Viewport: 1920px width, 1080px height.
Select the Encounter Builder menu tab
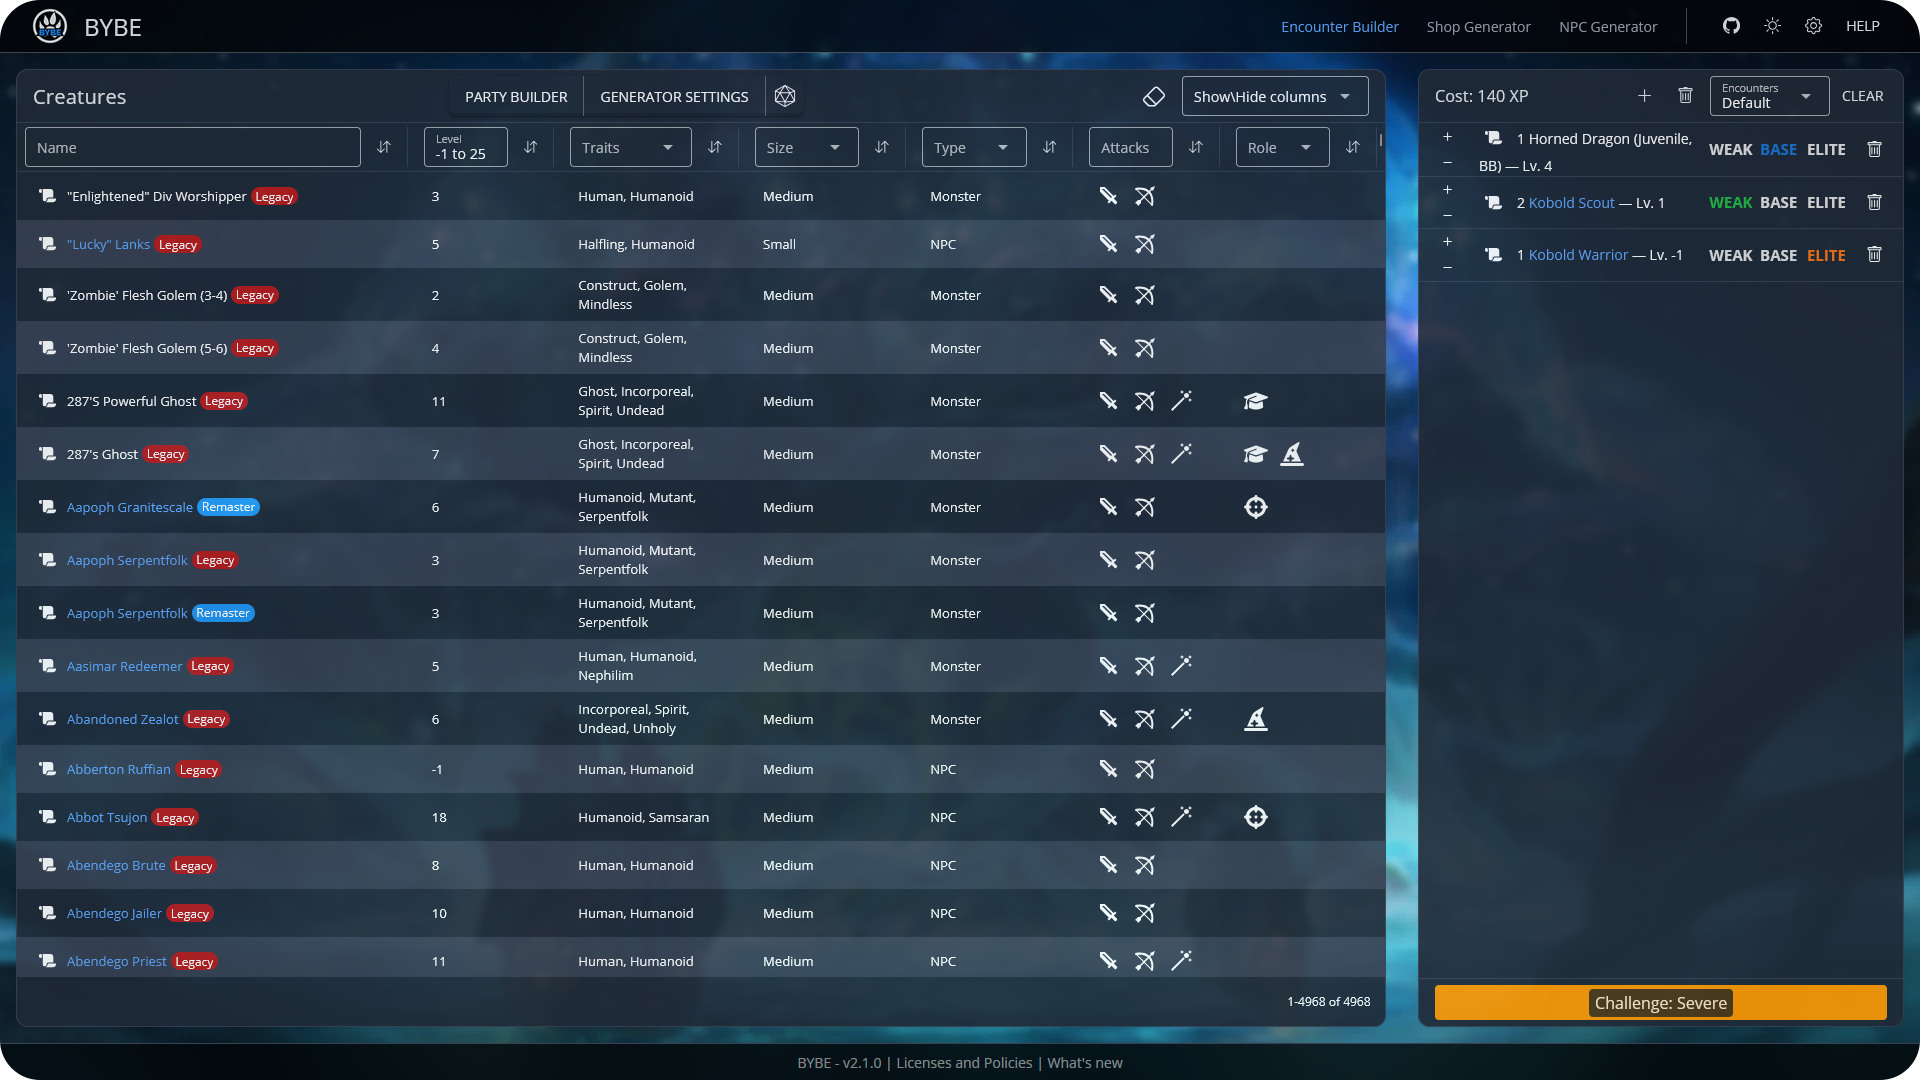click(1338, 26)
